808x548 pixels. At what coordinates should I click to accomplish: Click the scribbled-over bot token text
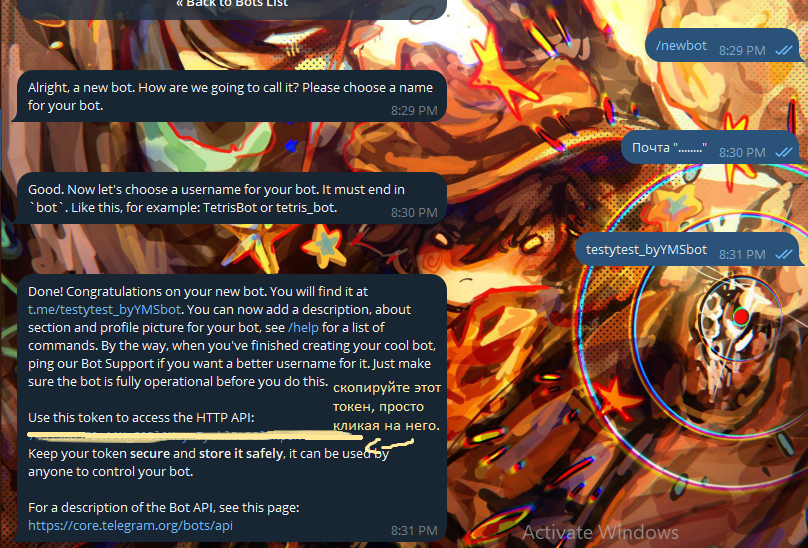(195, 436)
